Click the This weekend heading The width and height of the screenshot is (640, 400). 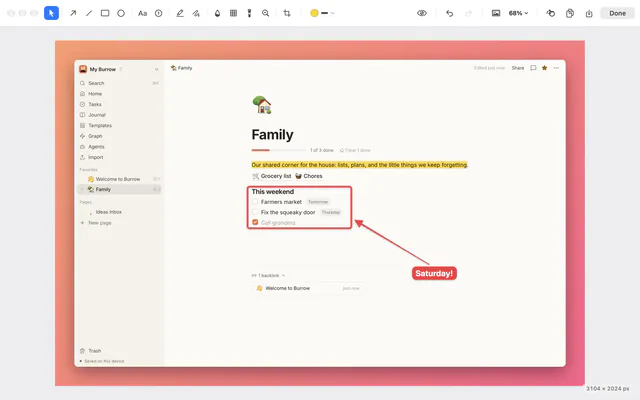(x=273, y=191)
